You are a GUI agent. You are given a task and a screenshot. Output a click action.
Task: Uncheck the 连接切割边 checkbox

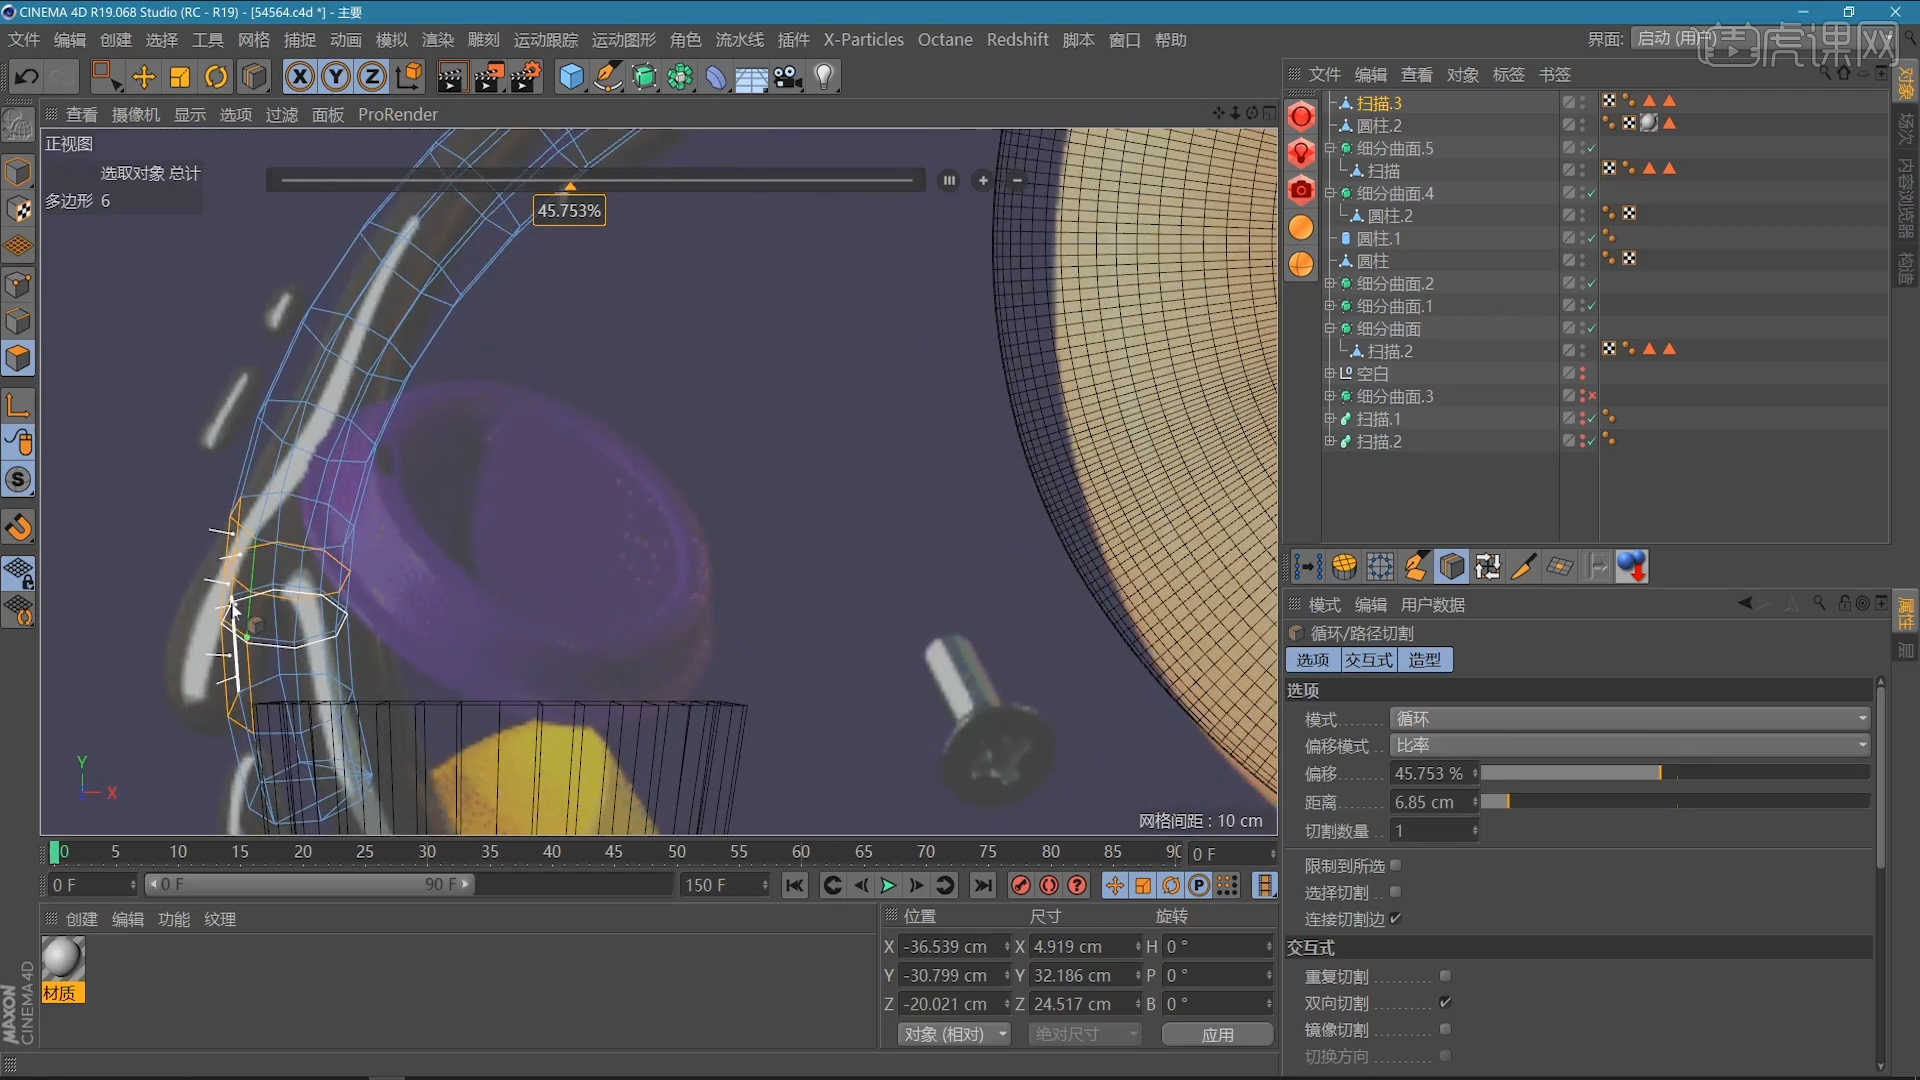pyautogui.click(x=1395, y=918)
